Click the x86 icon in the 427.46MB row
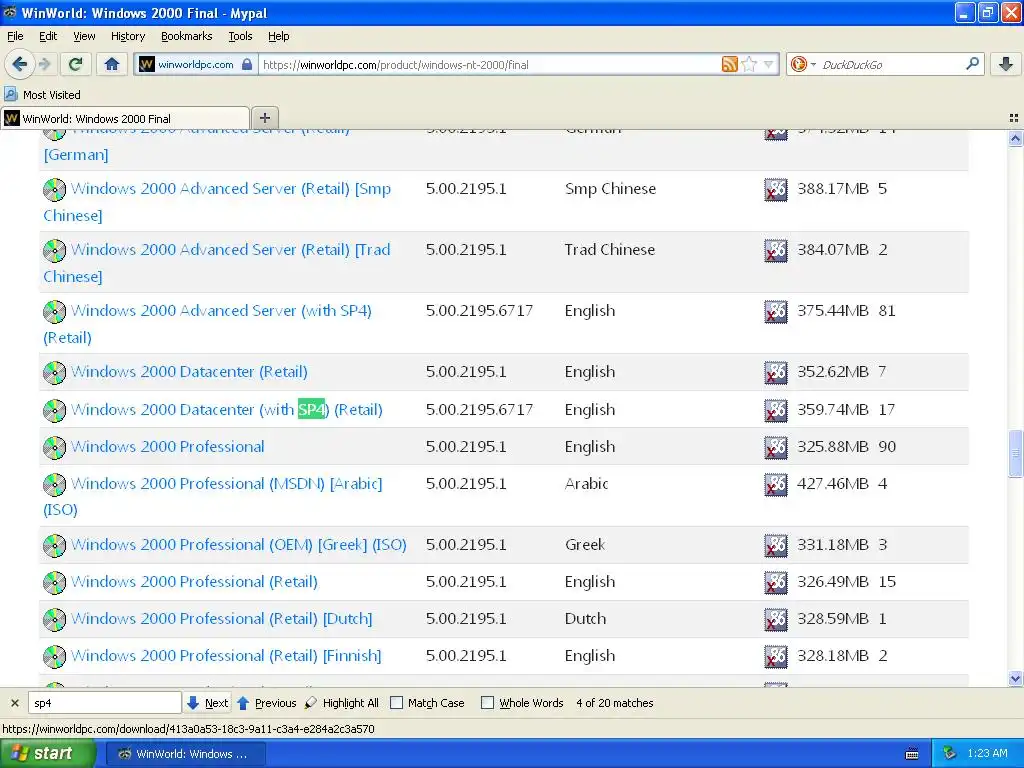Image resolution: width=1024 pixels, height=768 pixels. [776, 485]
